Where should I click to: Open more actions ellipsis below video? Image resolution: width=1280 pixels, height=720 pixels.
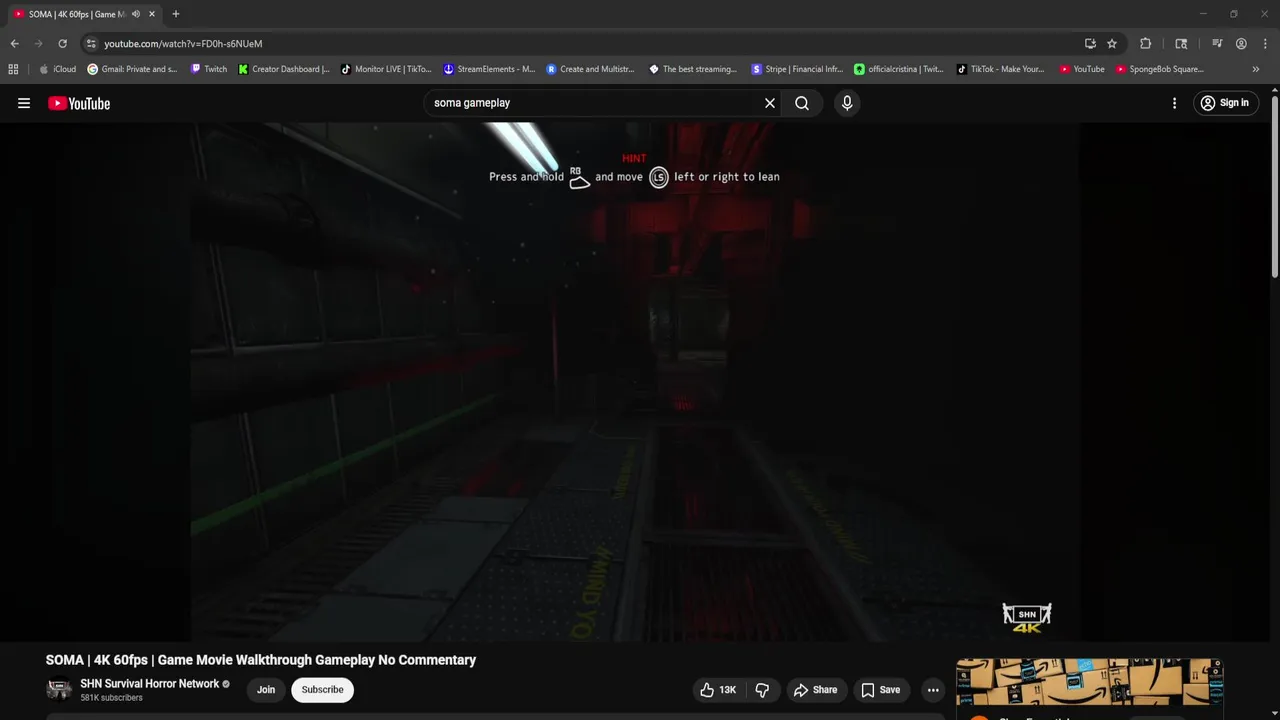coord(933,690)
